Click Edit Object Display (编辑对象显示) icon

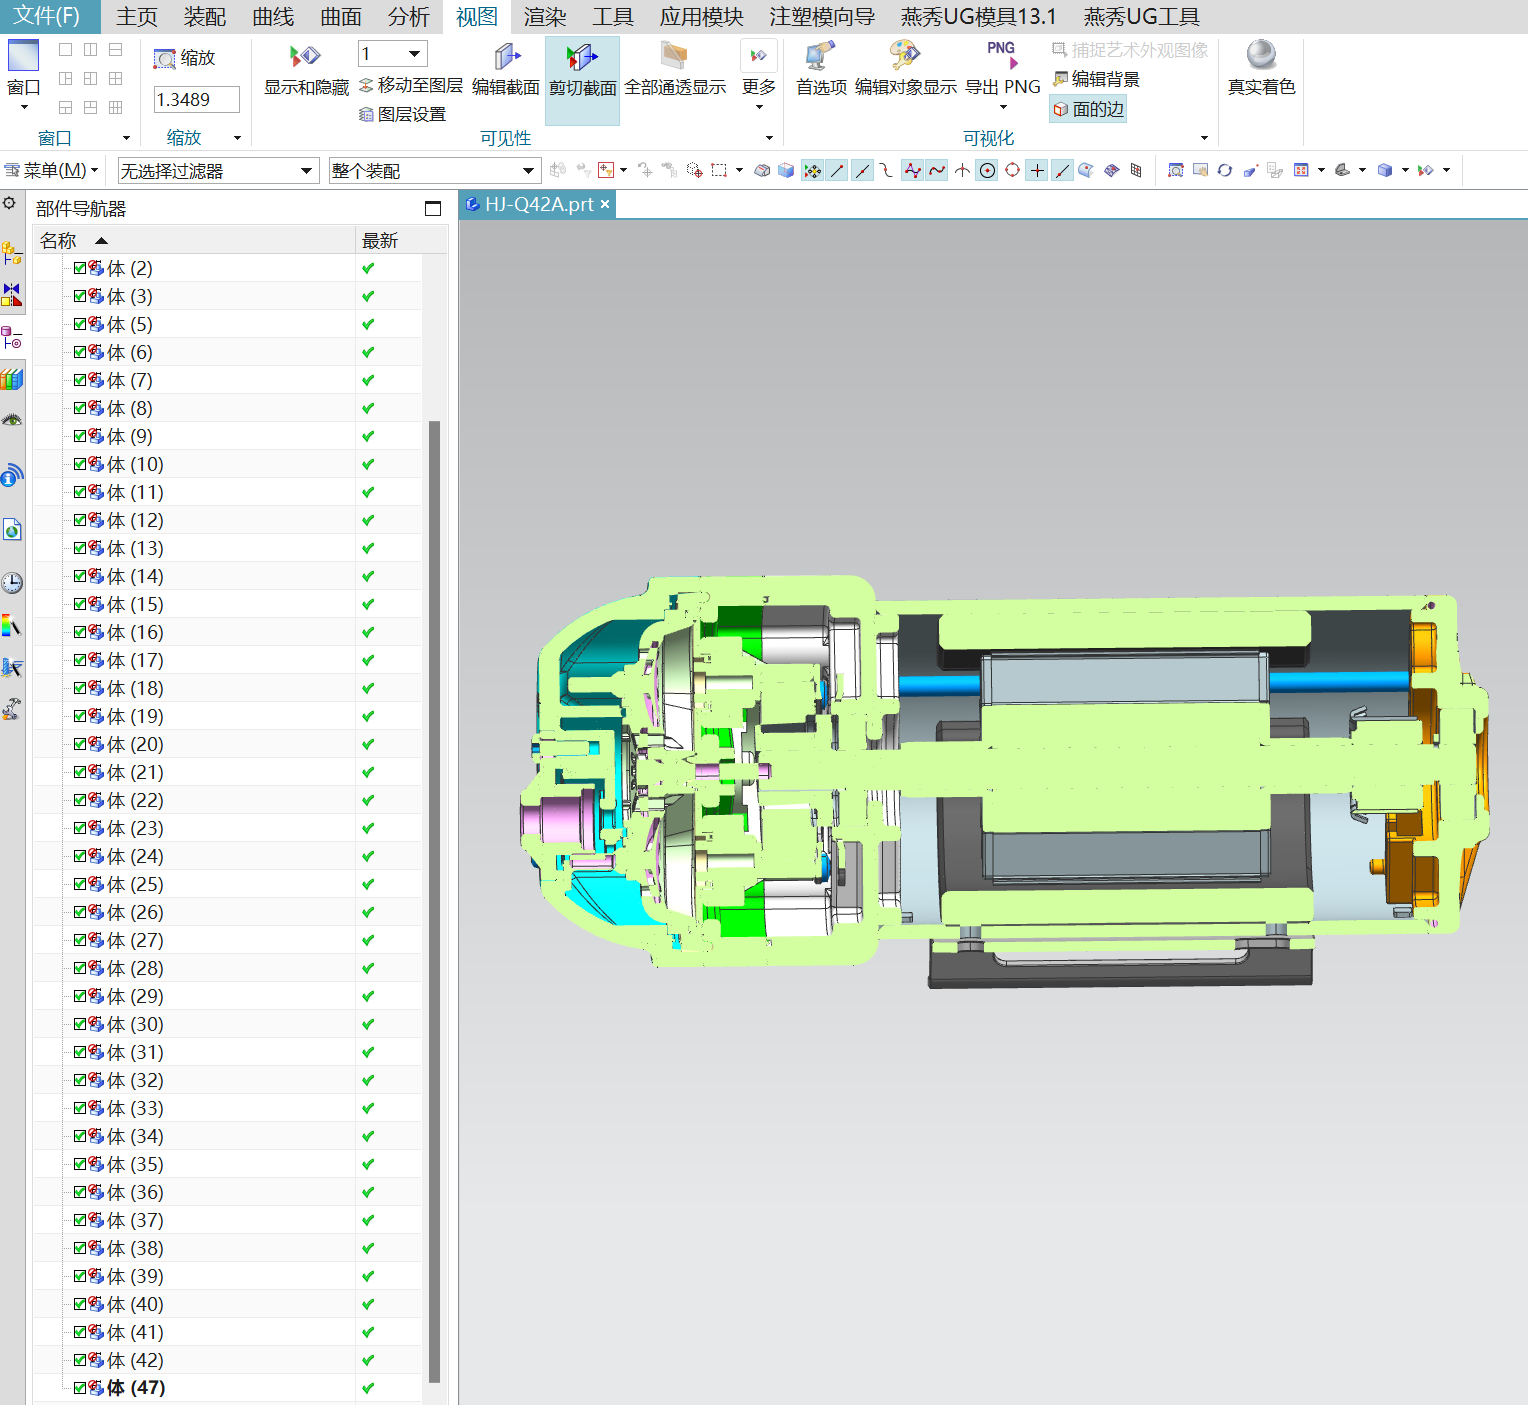coord(905,56)
